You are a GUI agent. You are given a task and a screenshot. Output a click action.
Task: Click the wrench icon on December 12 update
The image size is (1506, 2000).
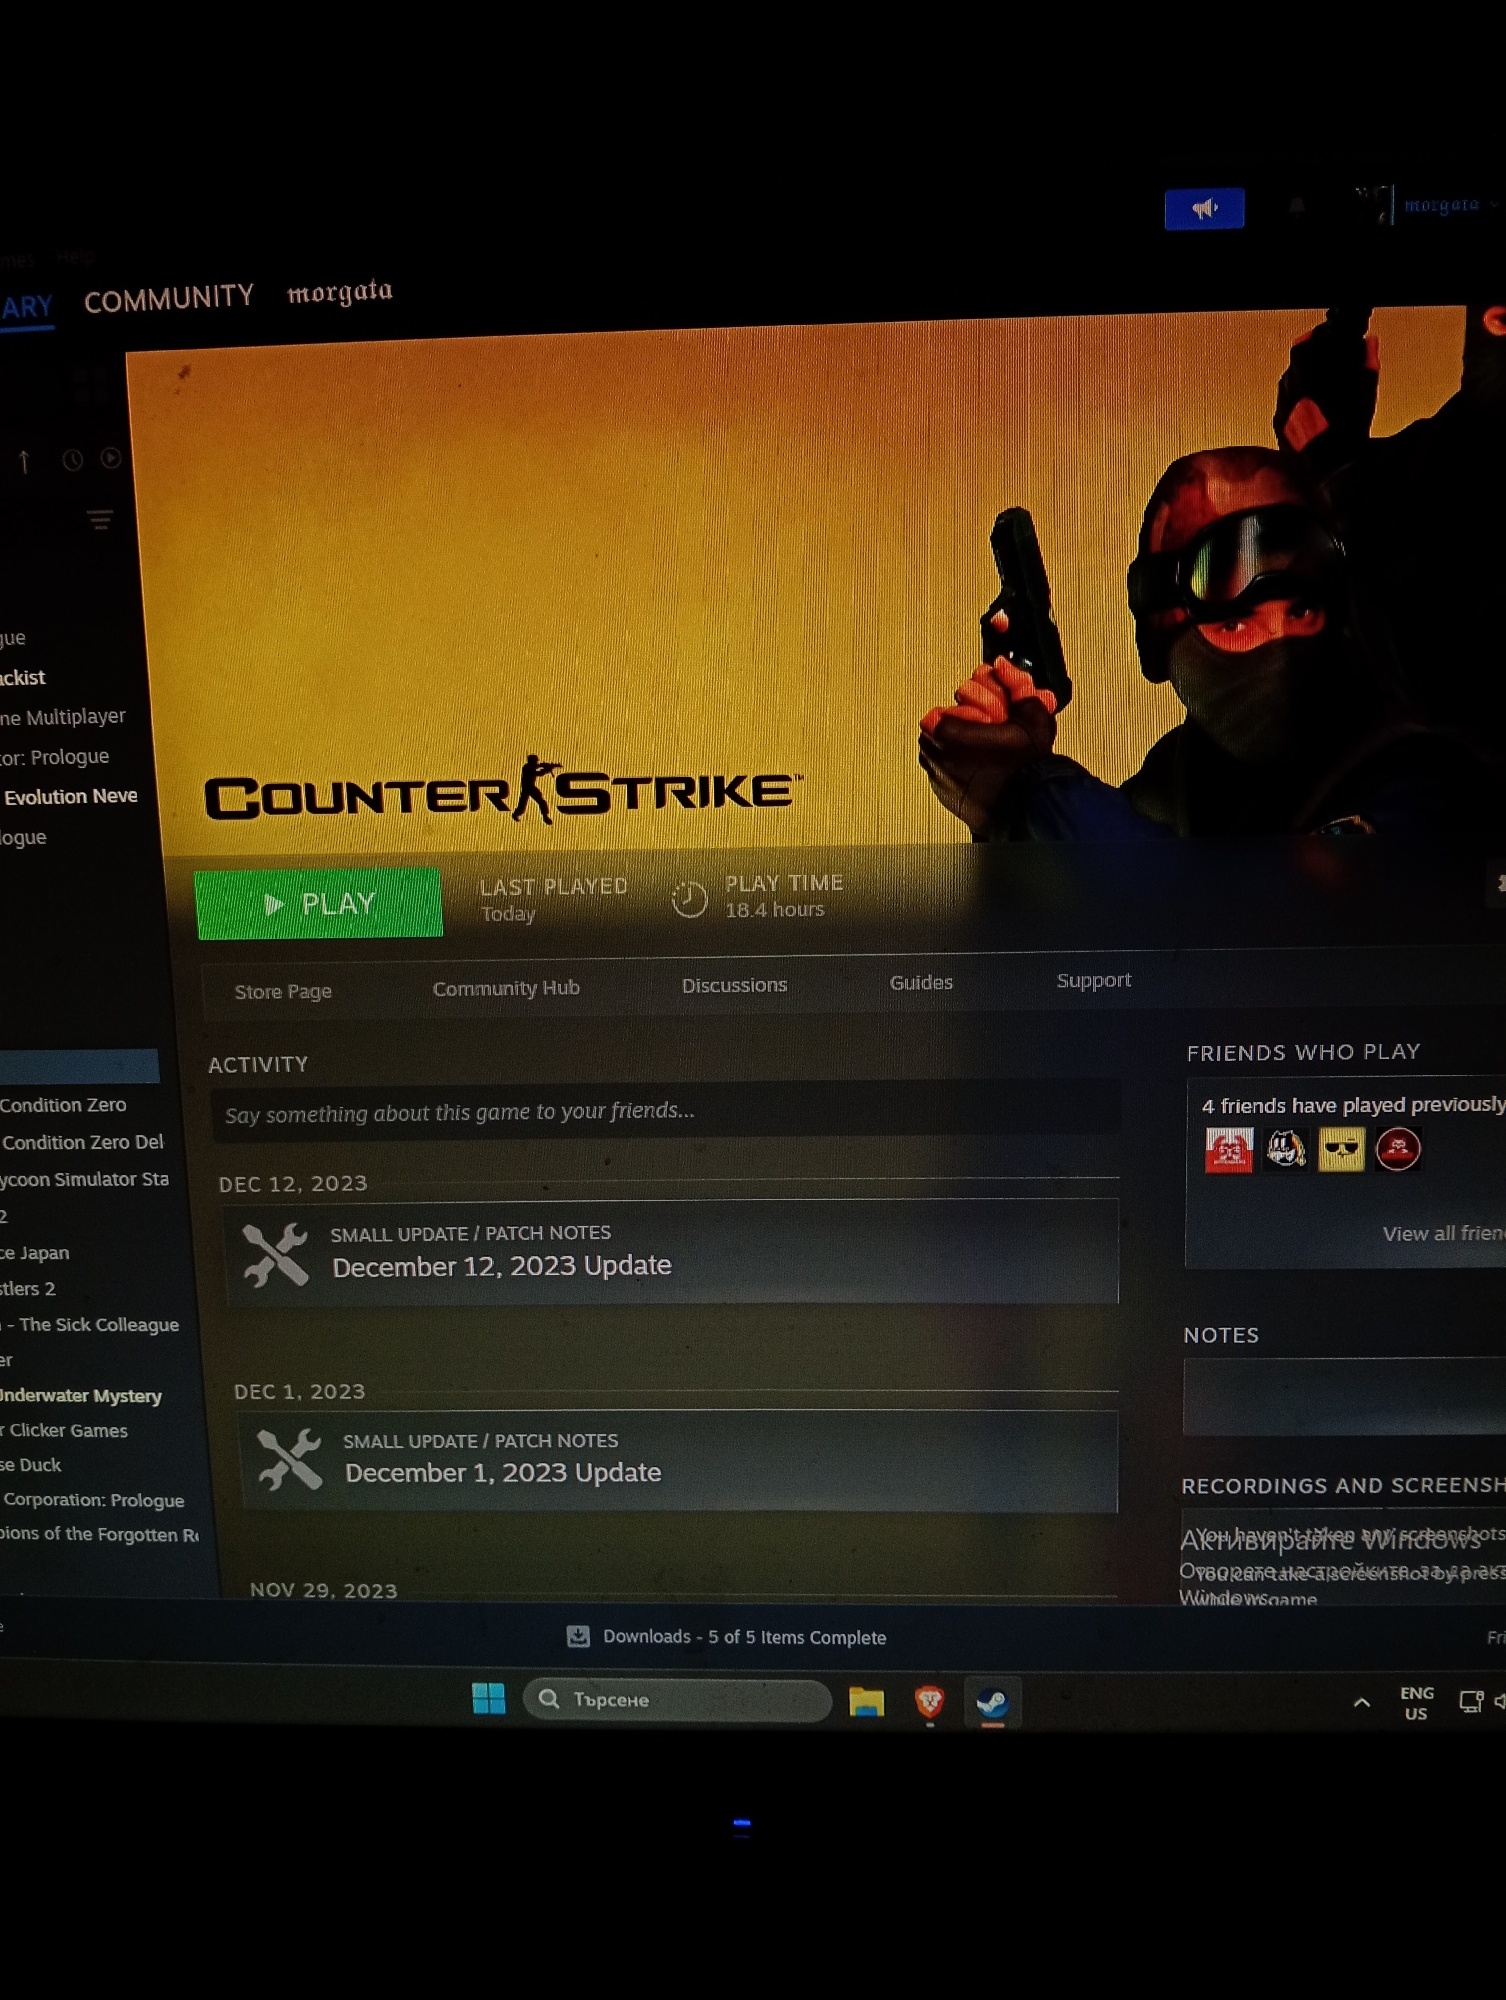pos(276,1254)
